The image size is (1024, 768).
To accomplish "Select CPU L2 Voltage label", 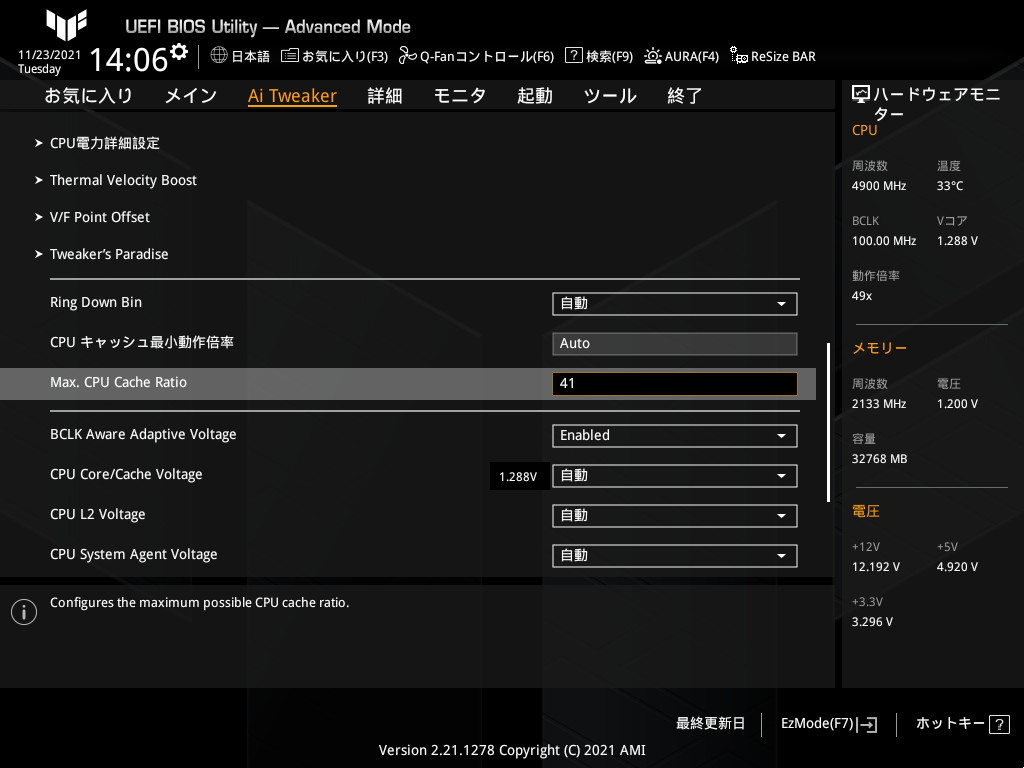I will coord(98,514).
